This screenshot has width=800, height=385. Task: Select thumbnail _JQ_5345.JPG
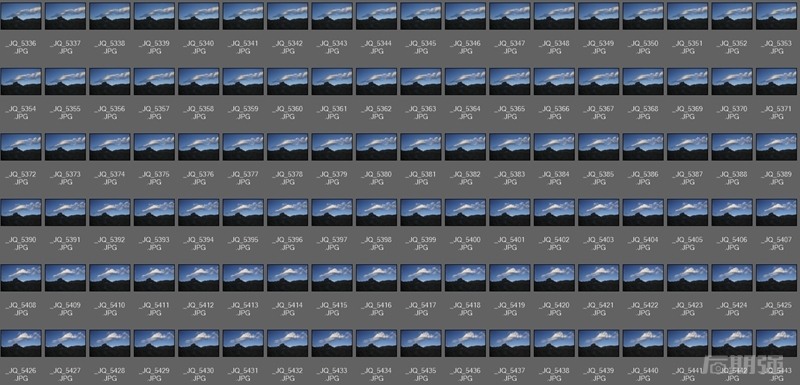[x=421, y=16]
